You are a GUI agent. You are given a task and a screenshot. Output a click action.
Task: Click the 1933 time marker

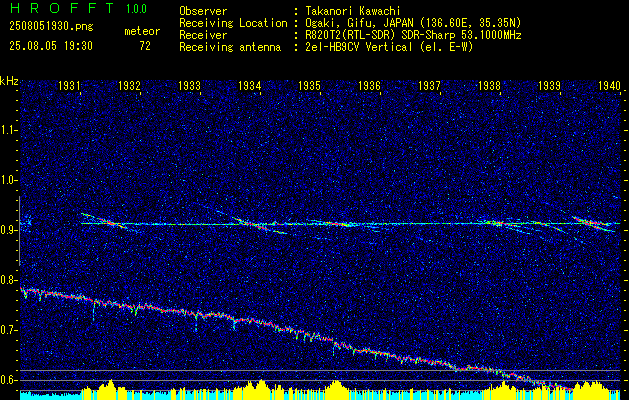click(190, 85)
